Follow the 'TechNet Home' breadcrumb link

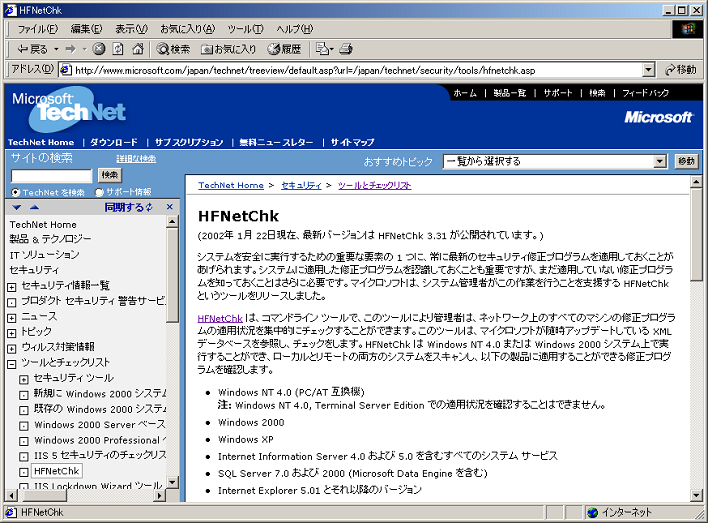pyautogui.click(x=231, y=185)
